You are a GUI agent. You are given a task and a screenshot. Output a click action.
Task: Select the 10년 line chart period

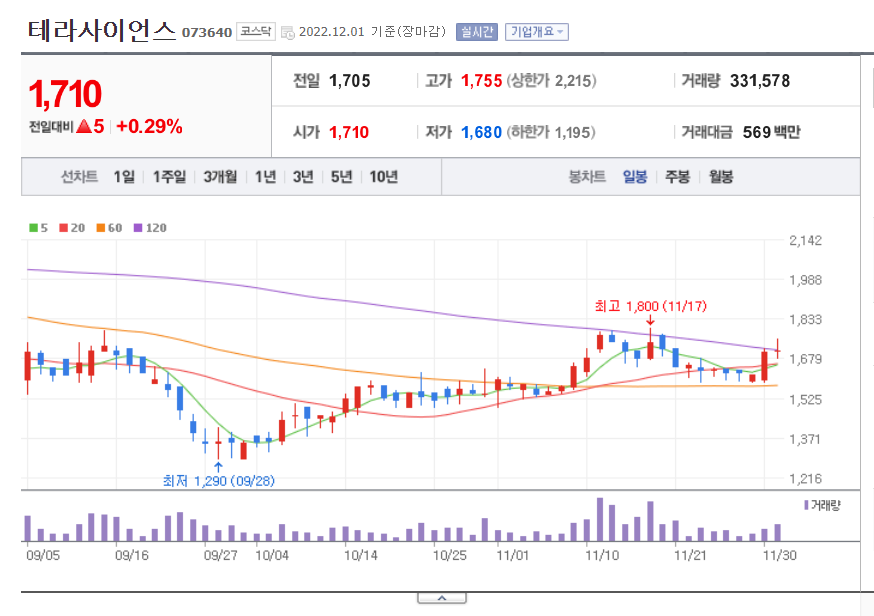(x=383, y=177)
